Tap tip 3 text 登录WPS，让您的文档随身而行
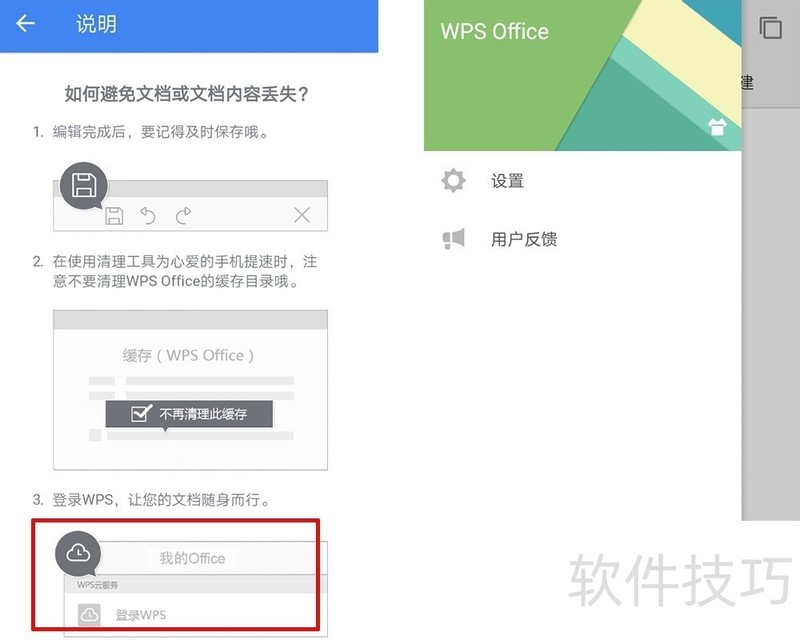Viewport: 800px width, 640px height. pyautogui.click(x=161, y=499)
